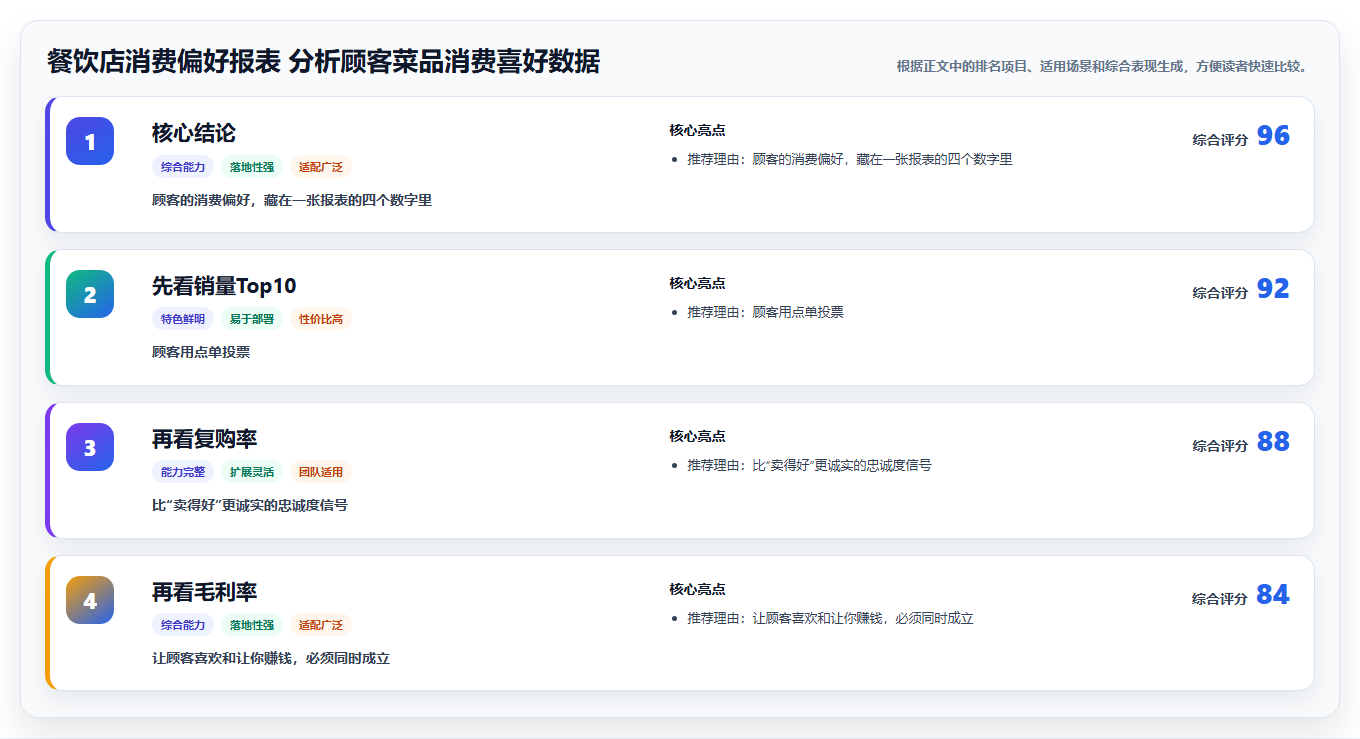Click 综合评分 label beside 84
Viewport: 1360px width, 739px height.
pyautogui.click(x=1220, y=599)
